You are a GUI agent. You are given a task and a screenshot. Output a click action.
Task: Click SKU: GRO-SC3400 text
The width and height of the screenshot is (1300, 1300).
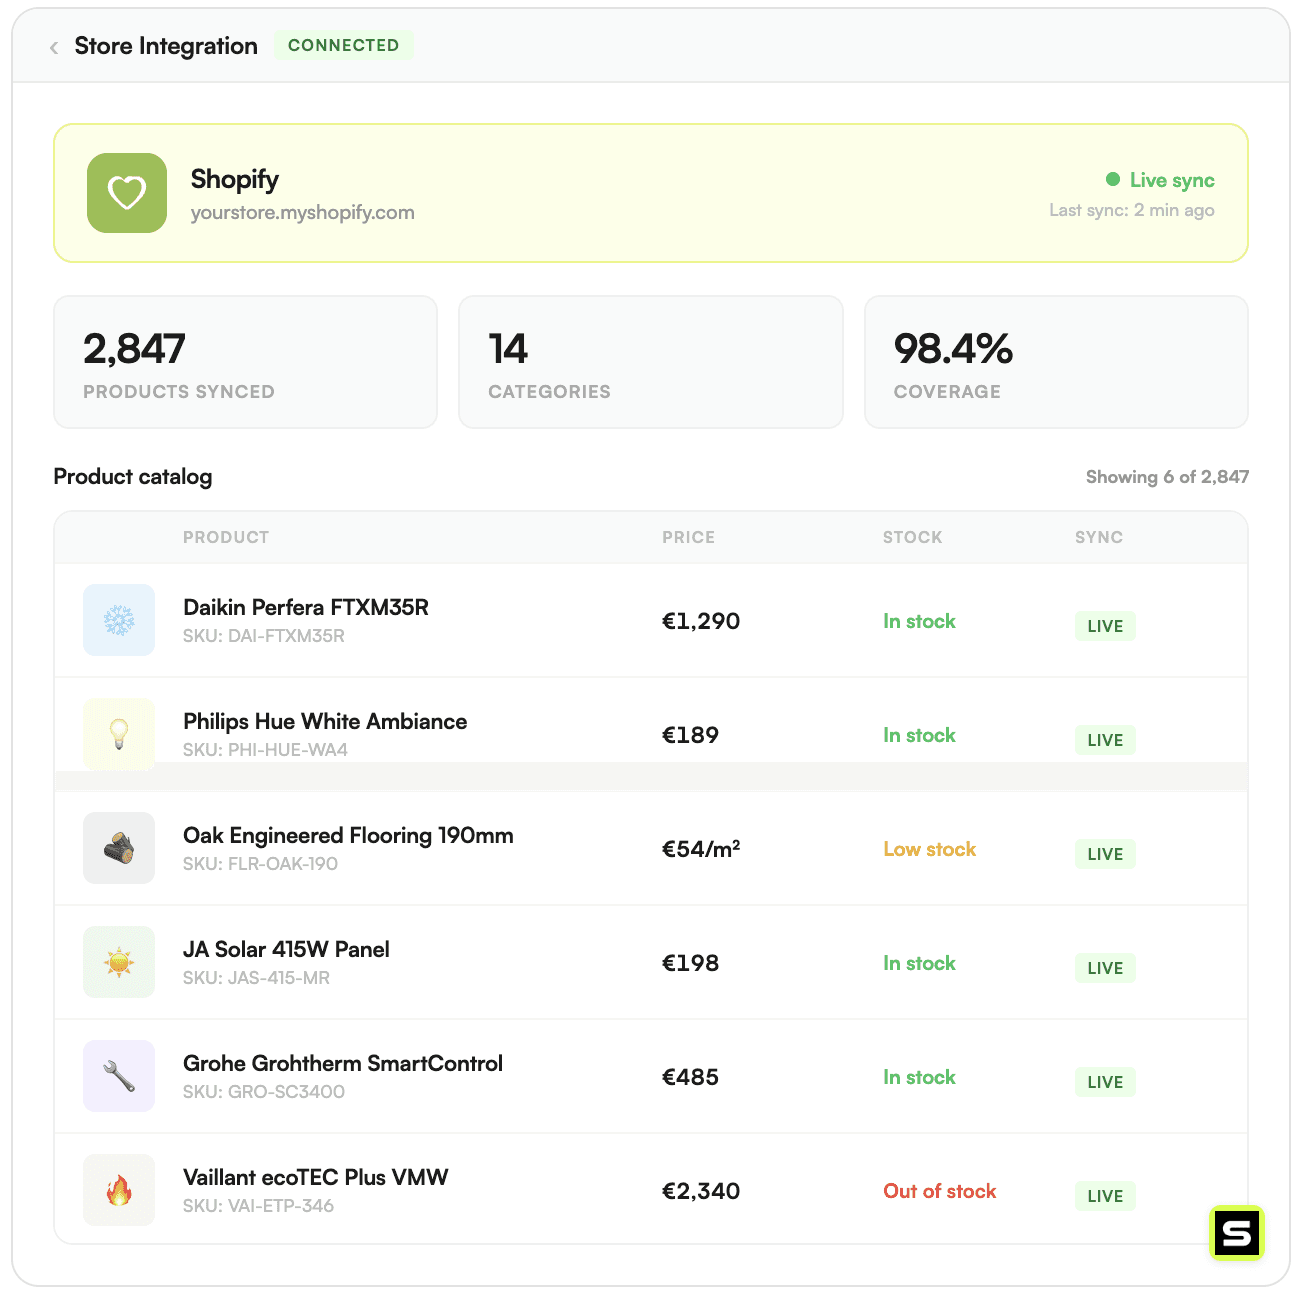(264, 1092)
